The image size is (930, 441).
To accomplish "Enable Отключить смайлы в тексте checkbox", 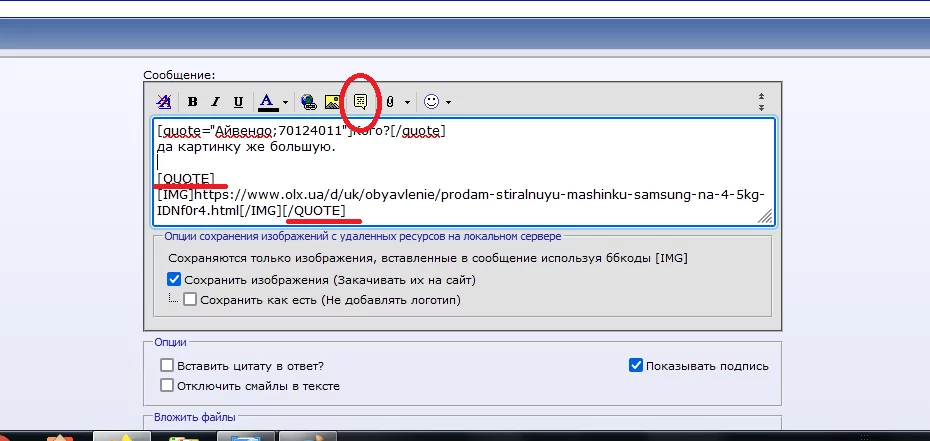I will point(167,385).
